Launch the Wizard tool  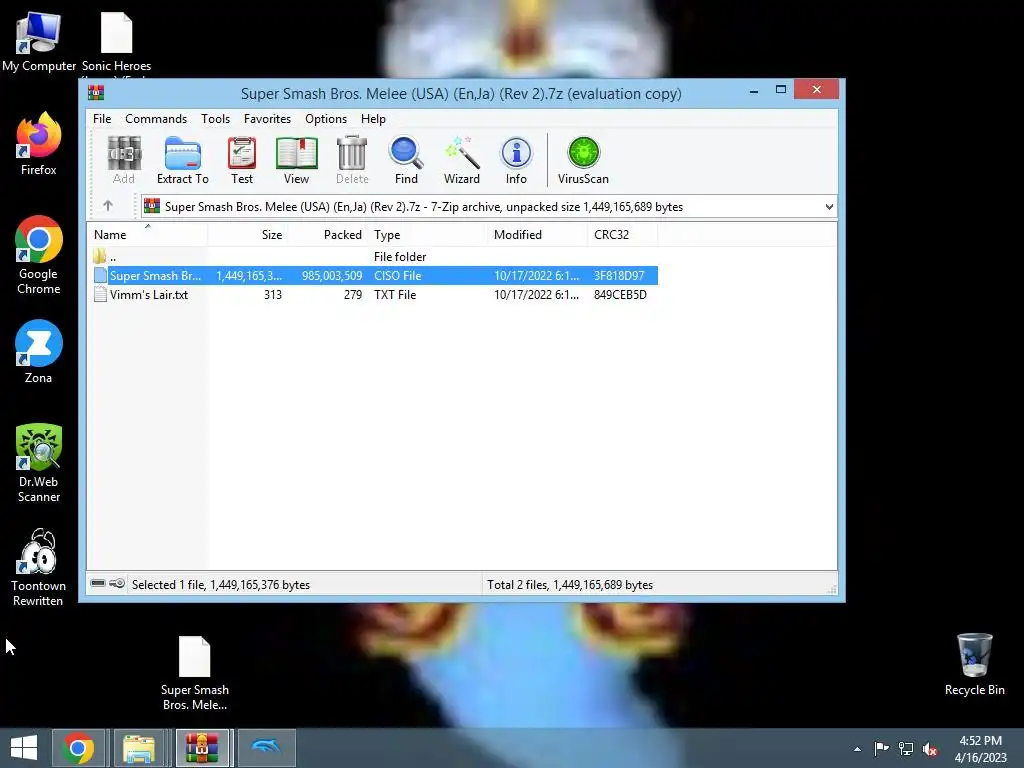462,160
